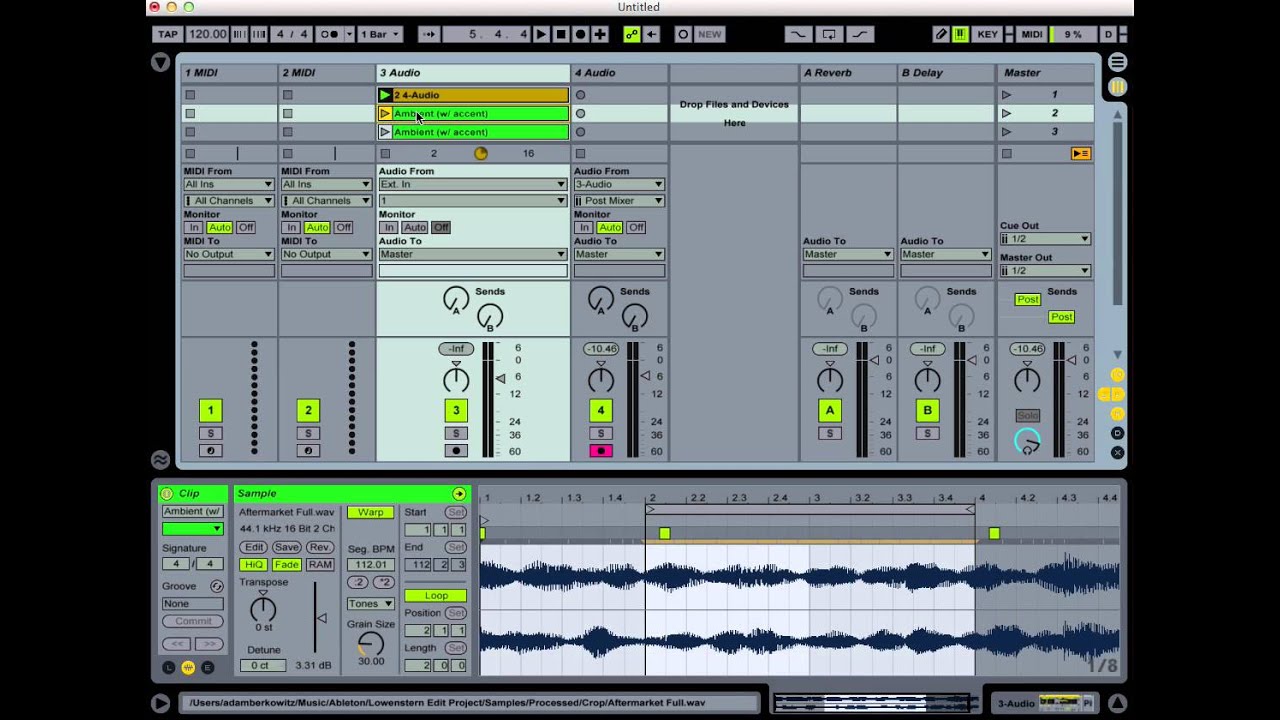The height and width of the screenshot is (720, 1280).
Task: Toggle the Draw Mode pencil icon
Action: click(941, 34)
